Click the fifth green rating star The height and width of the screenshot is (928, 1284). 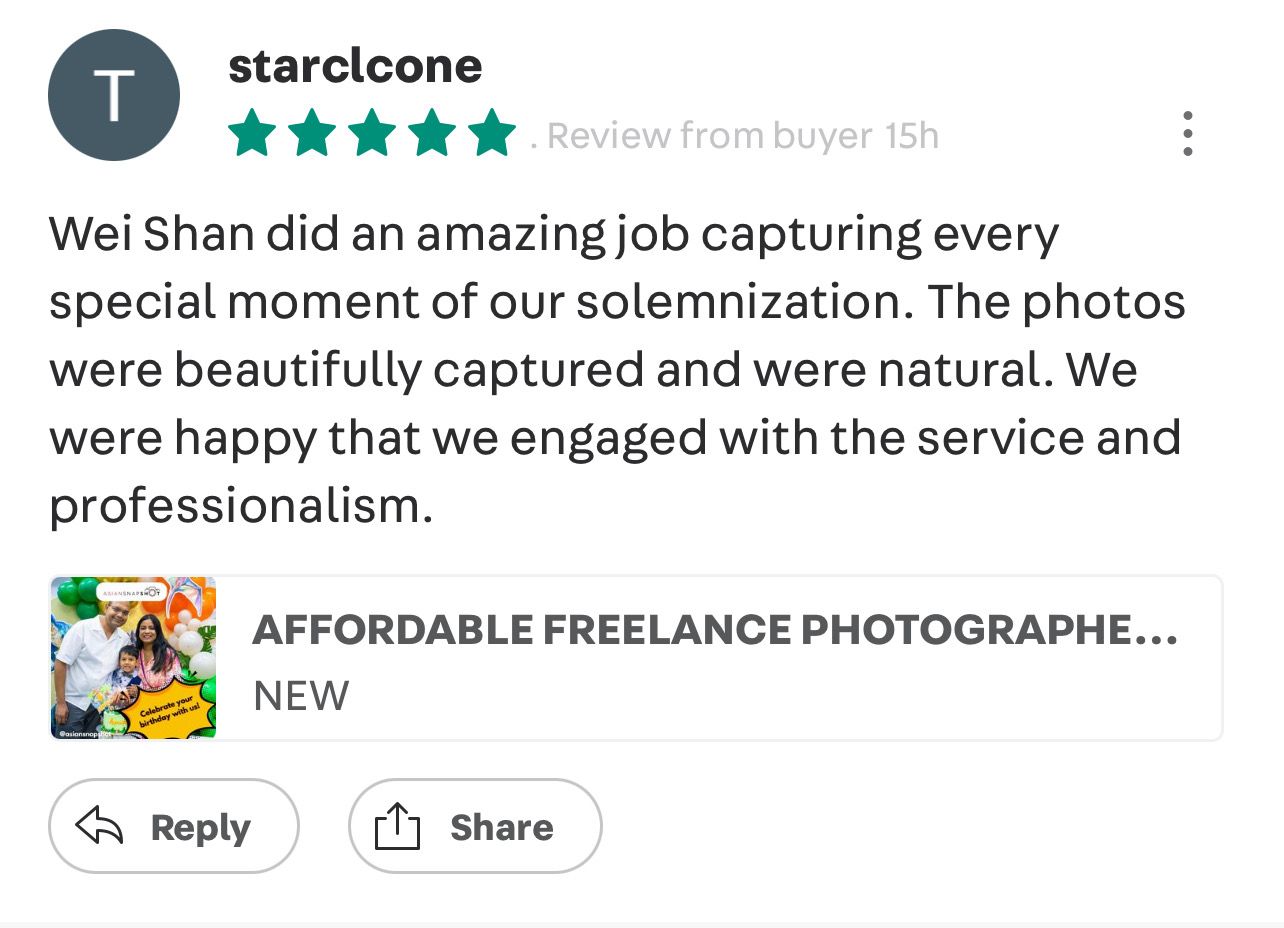tap(492, 134)
